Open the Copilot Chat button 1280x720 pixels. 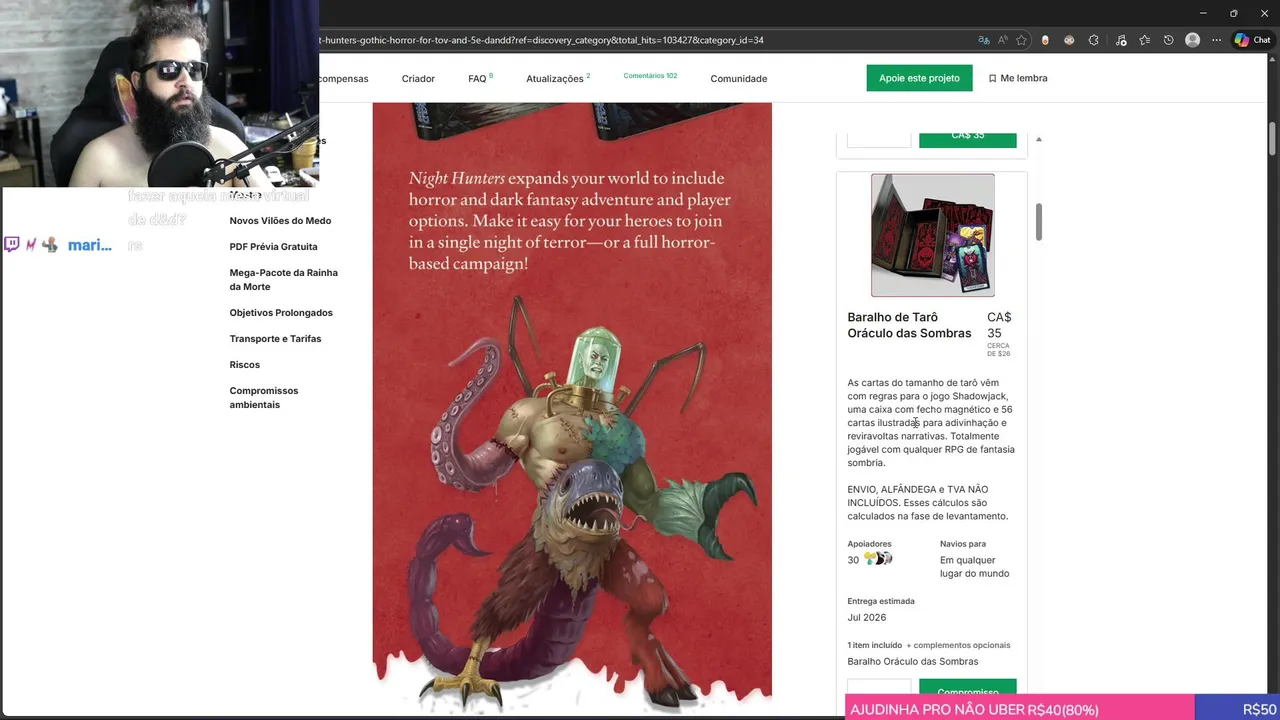coord(1252,40)
